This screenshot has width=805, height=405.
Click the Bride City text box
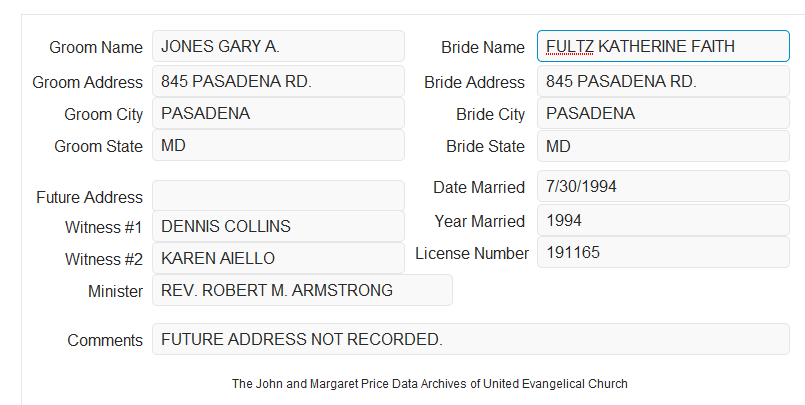coord(663,113)
